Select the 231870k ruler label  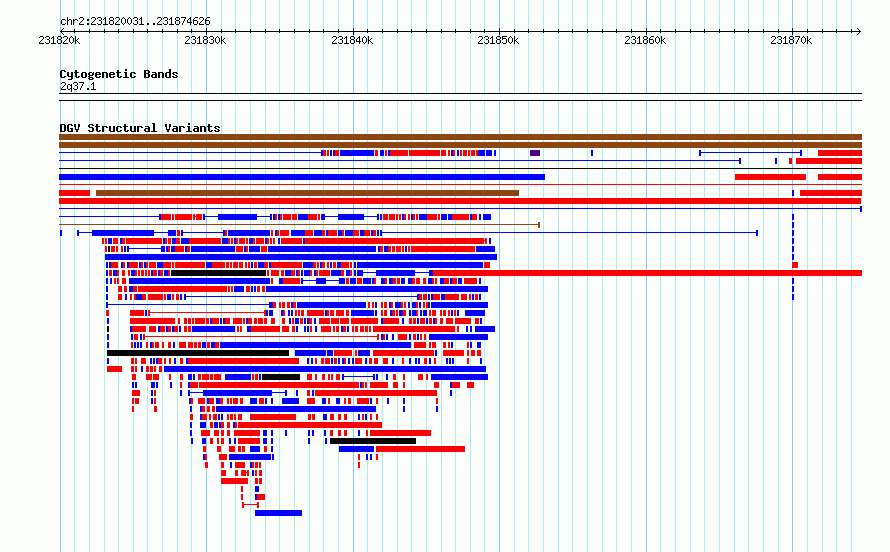[x=791, y=40]
